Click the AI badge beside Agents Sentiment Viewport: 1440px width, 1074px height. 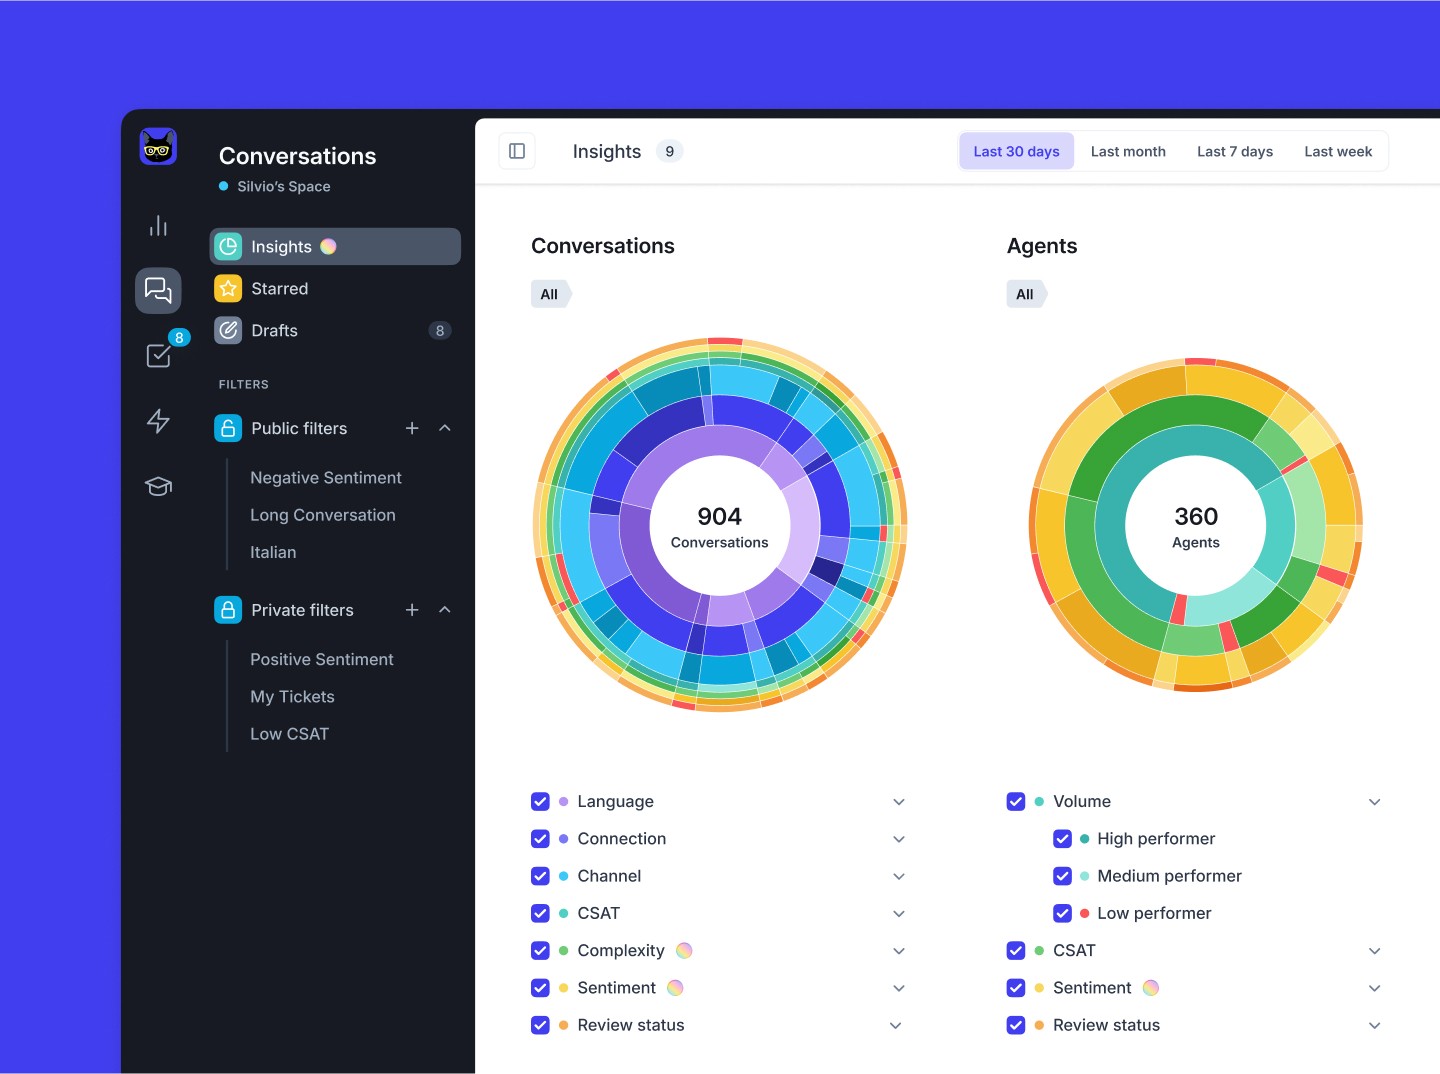(1151, 988)
